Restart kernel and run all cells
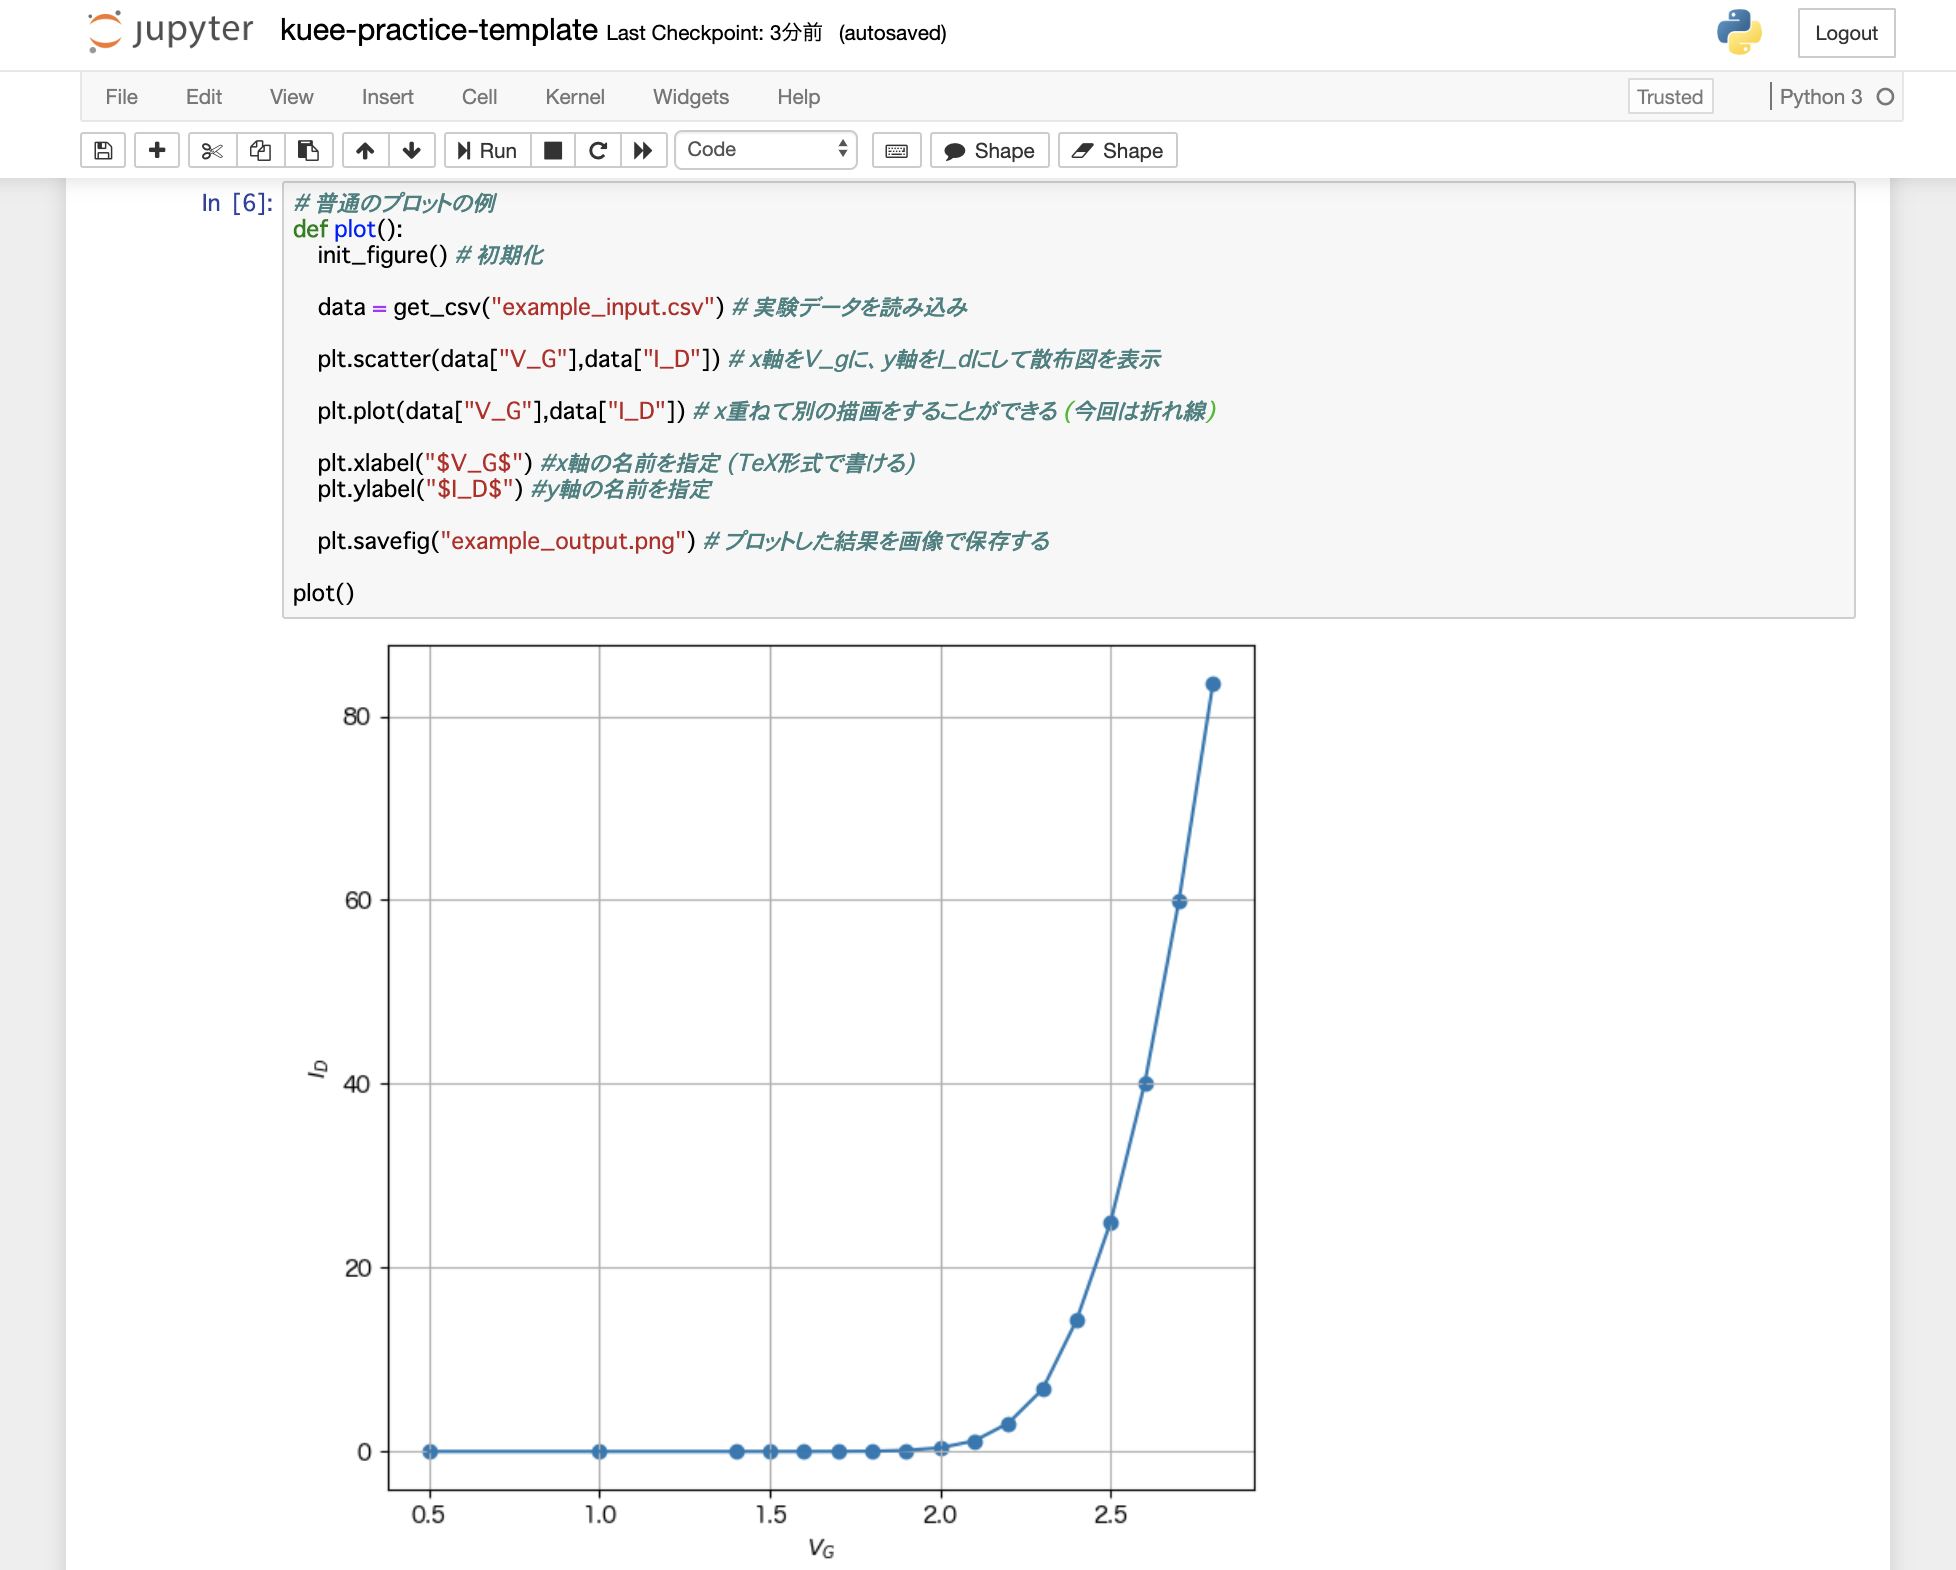Image resolution: width=1956 pixels, height=1570 pixels. [x=644, y=150]
